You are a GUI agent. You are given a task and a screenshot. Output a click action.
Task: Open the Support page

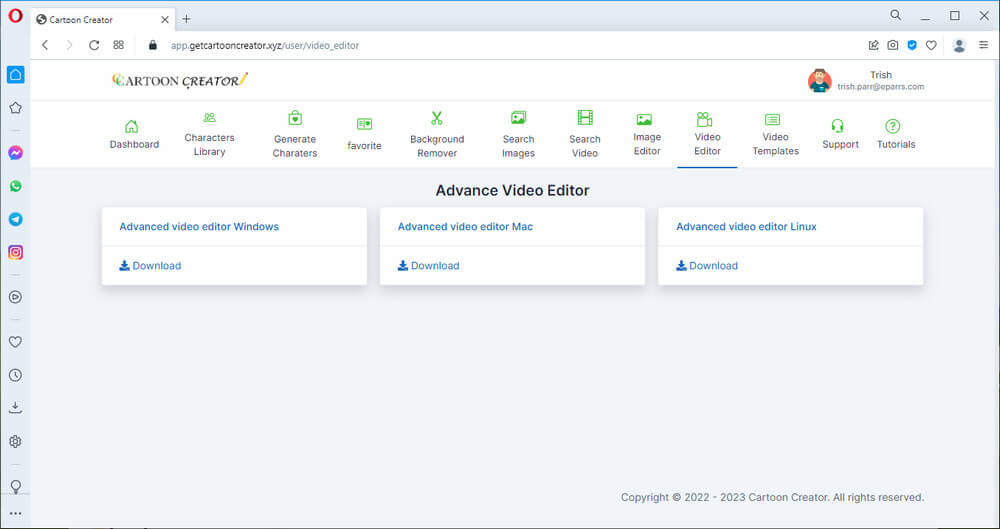[840, 135]
